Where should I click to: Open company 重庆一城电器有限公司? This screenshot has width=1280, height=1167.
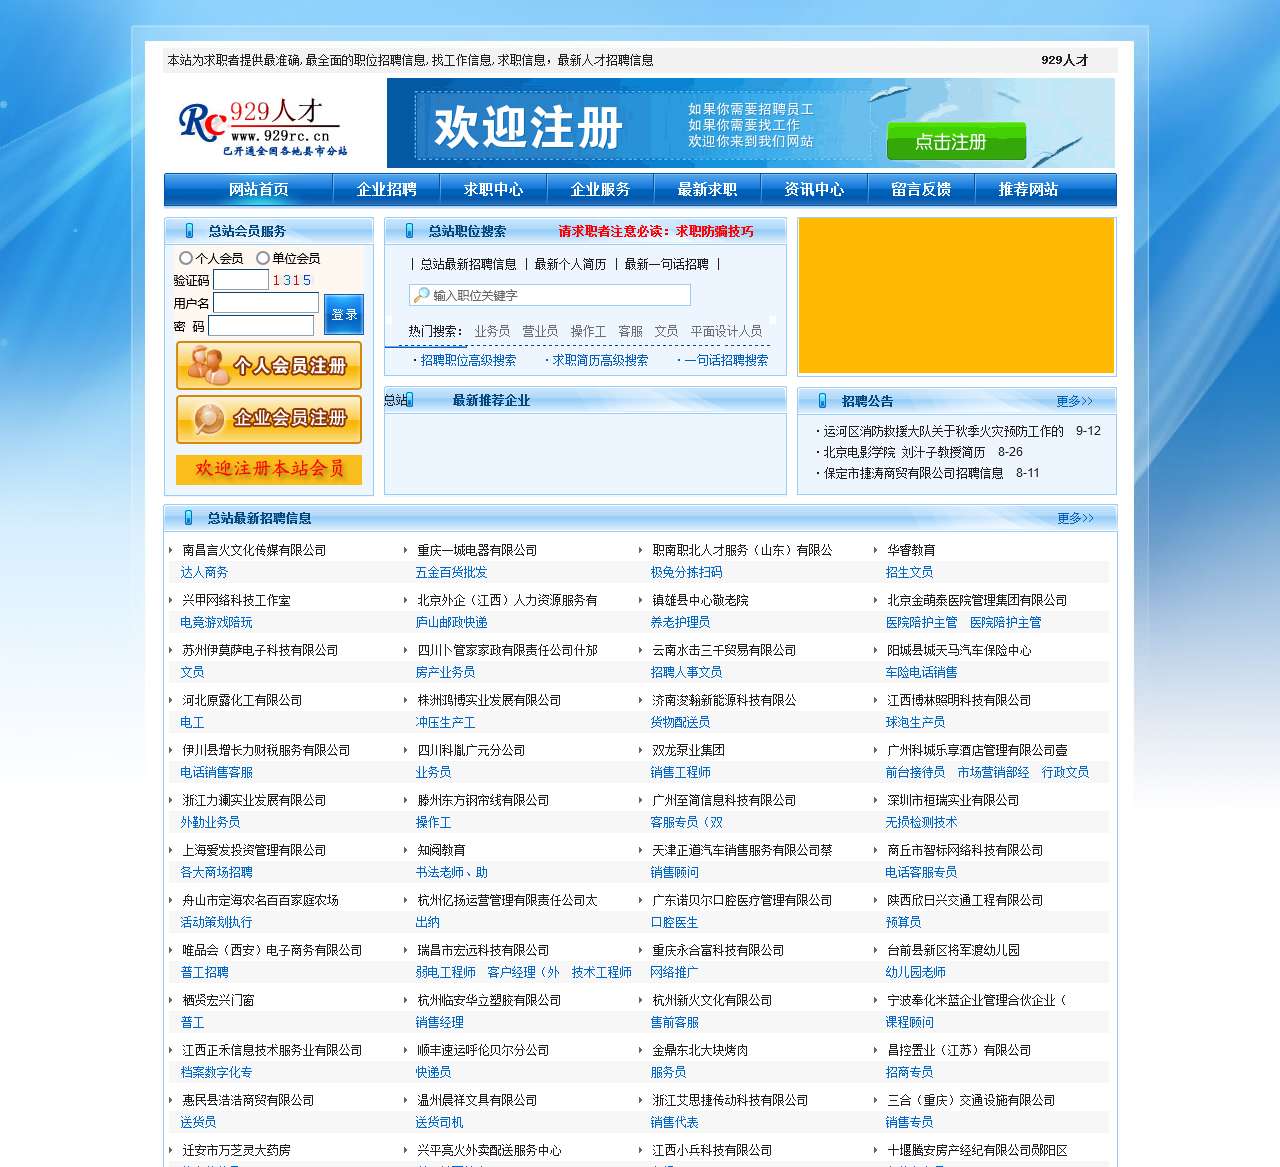click(477, 550)
